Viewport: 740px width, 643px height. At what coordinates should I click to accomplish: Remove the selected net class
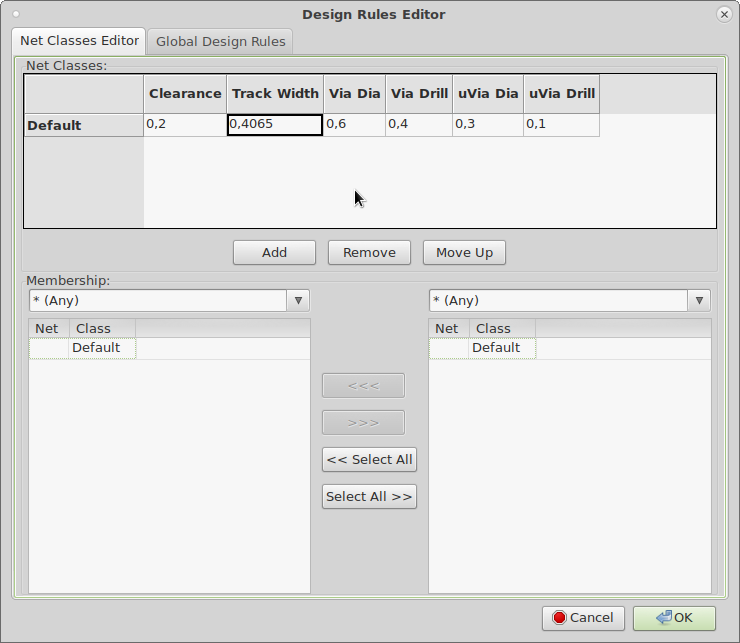click(x=369, y=253)
